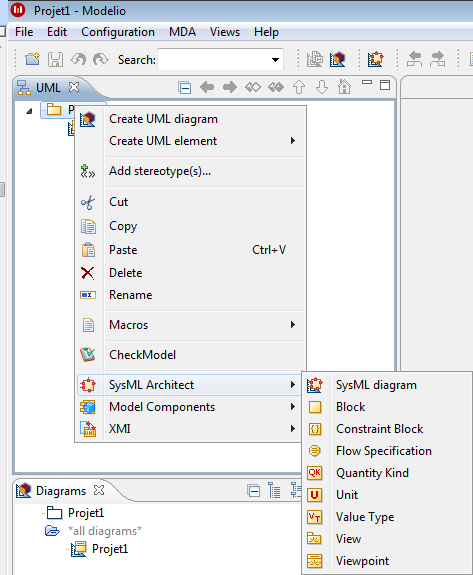Click the SysML Architect gear icon
This screenshot has width=473, height=575.
(x=88, y=385)
